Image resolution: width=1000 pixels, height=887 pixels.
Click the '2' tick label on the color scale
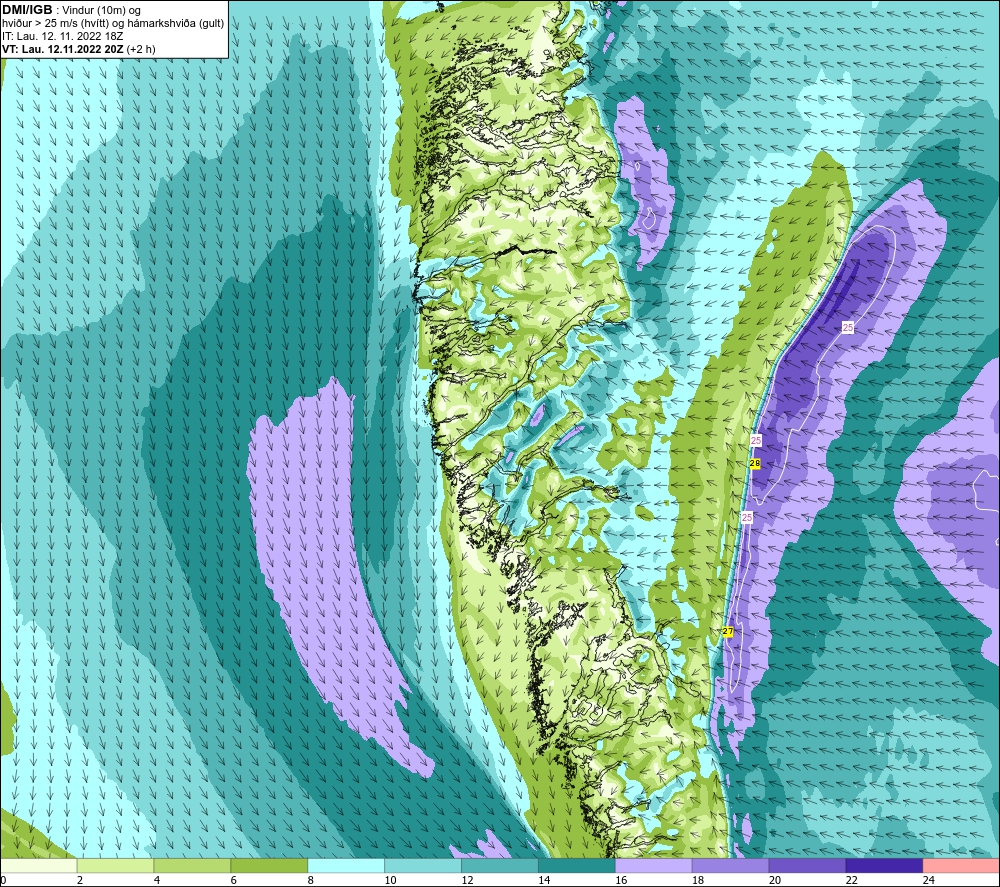pyautogui.click(x=80, y=880)
